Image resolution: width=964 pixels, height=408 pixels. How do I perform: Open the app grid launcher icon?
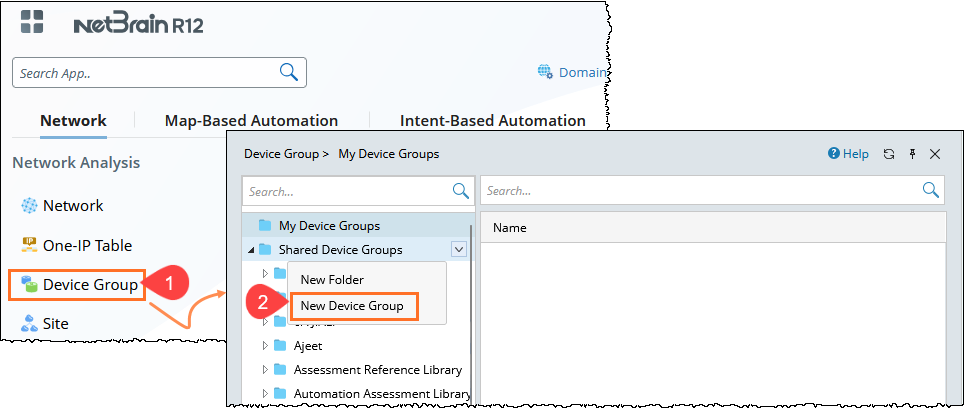[x=32, y=23]
